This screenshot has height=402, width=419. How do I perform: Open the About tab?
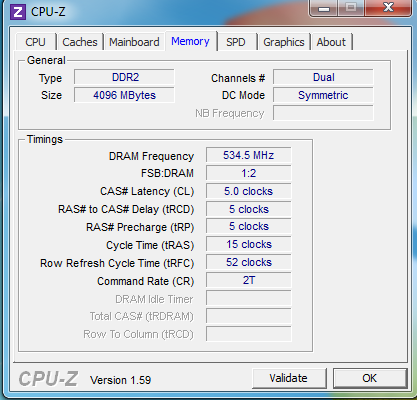pyautogui.click(x=331, y=42)
